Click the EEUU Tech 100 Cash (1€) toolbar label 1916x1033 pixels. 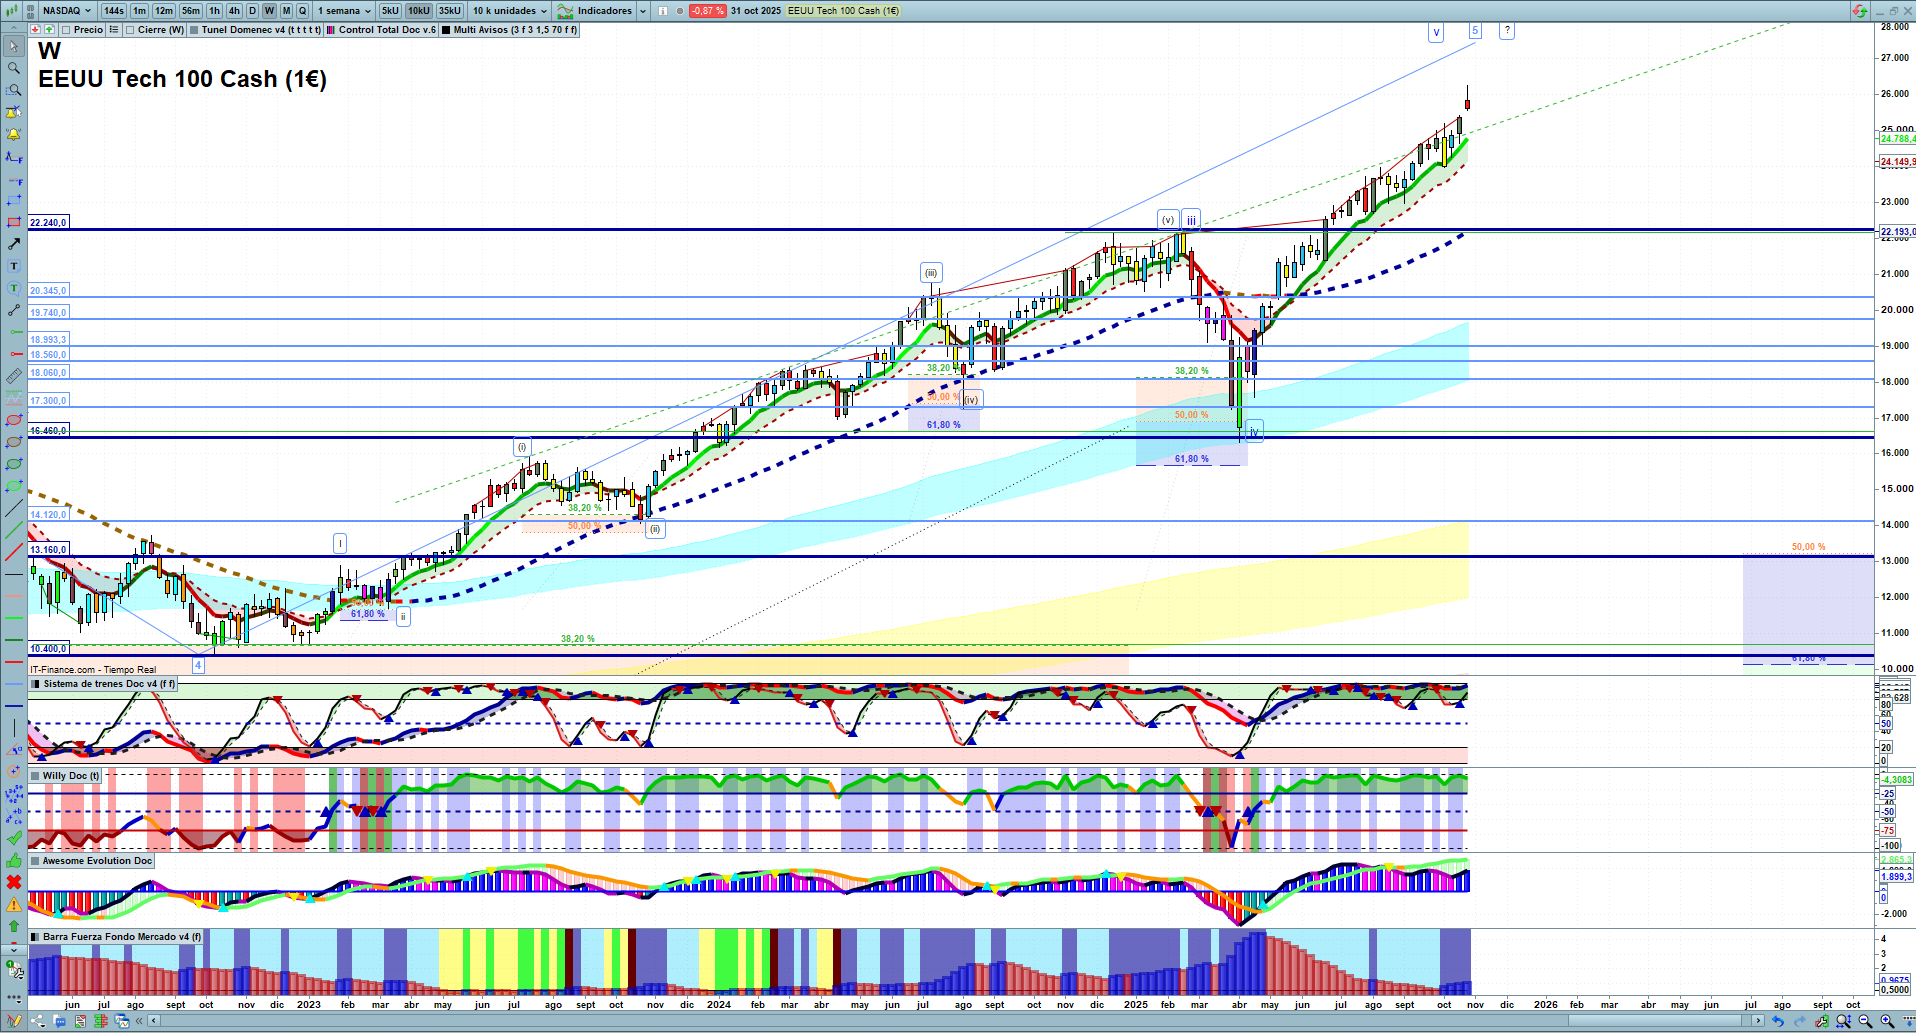coord(843,11)
